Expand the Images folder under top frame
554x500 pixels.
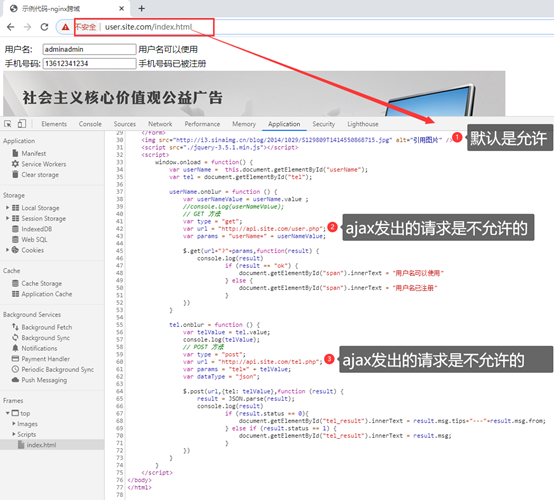pos(14,423)
